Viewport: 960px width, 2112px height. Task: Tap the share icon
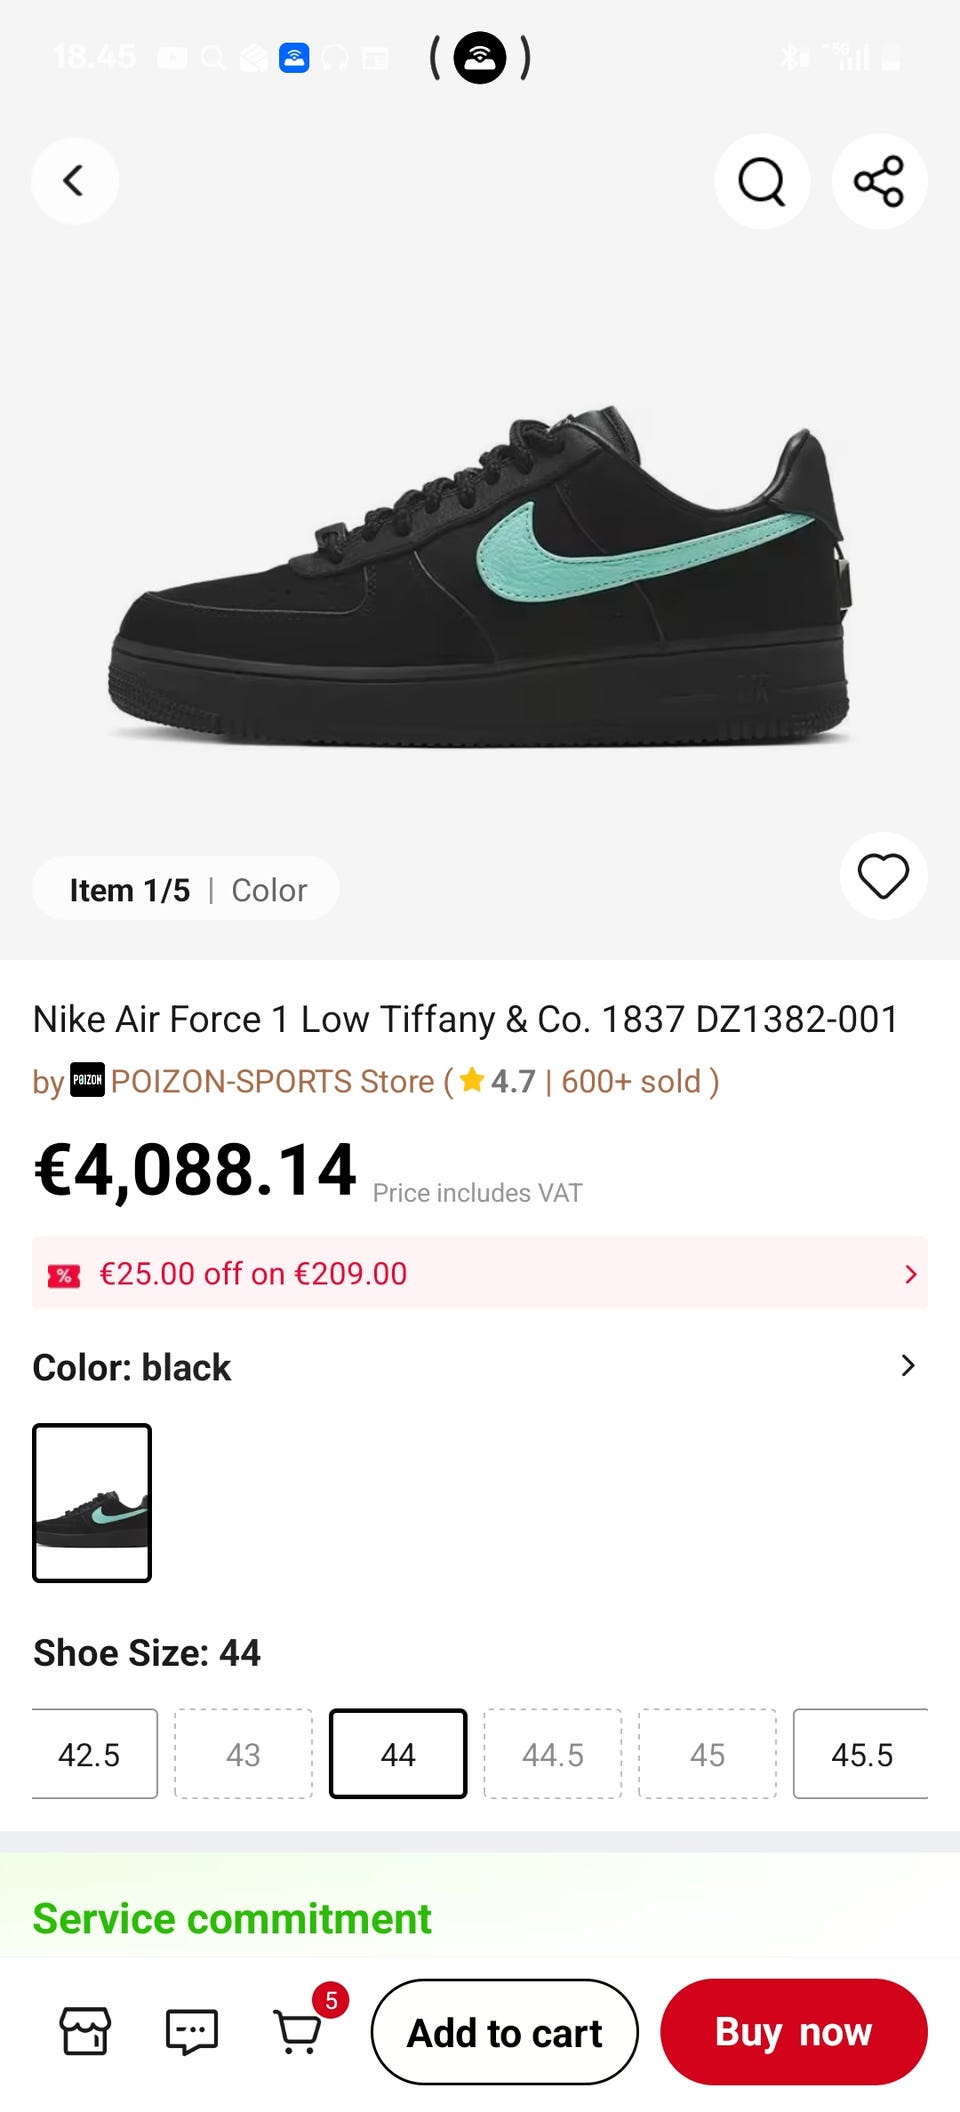(879, 181)
